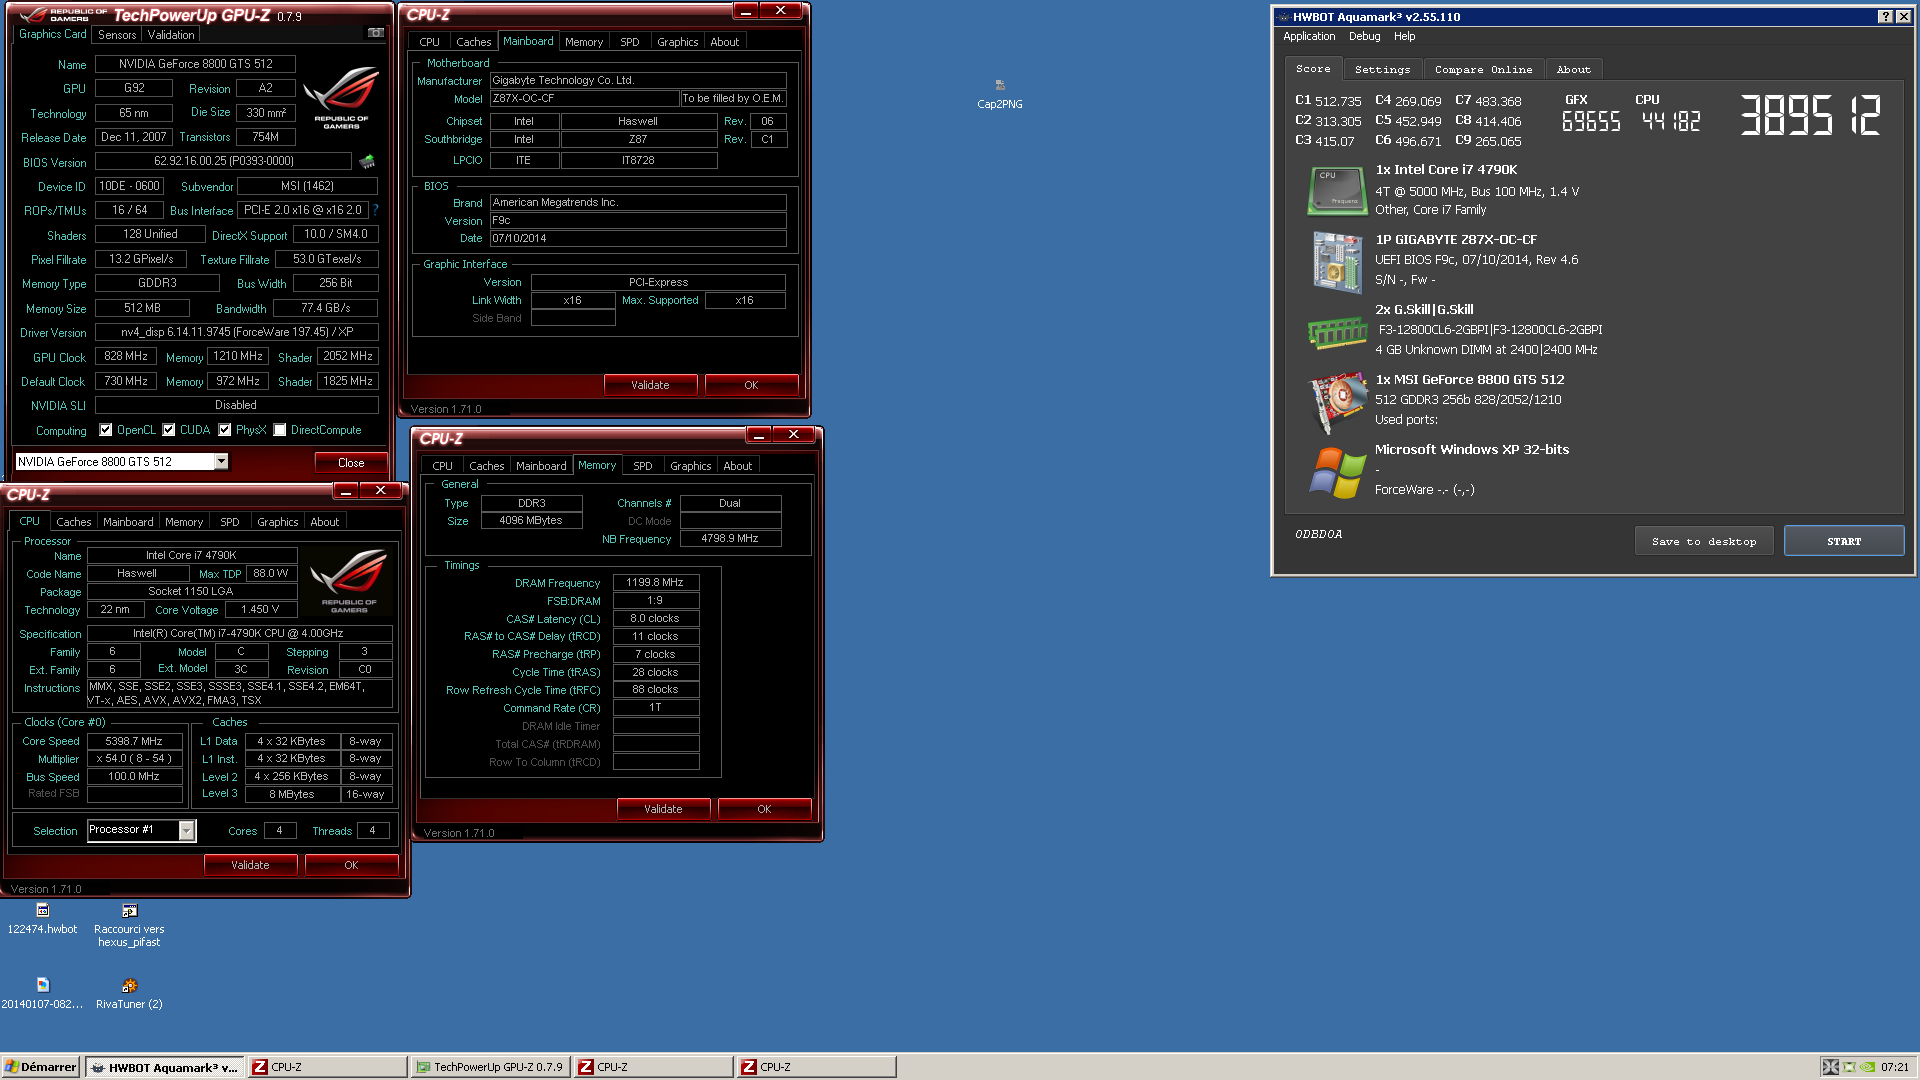Image resolution: width=1920 pixels, height=1080 pixels.
Task: Click the green X system tray icon
Action: [1849, 1067]
